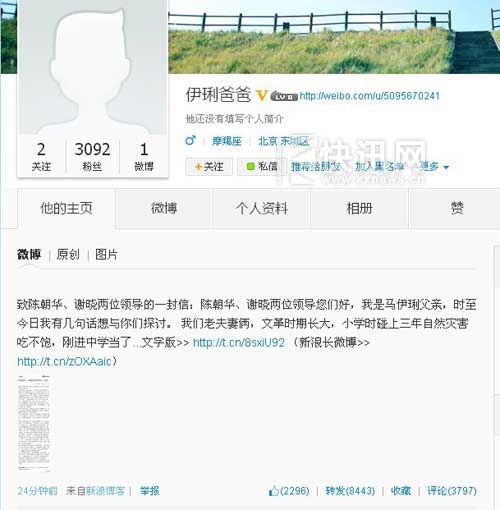Filter posts by 原创
Image resolution: width=500 pixels, height=510 pixels.
68,255
